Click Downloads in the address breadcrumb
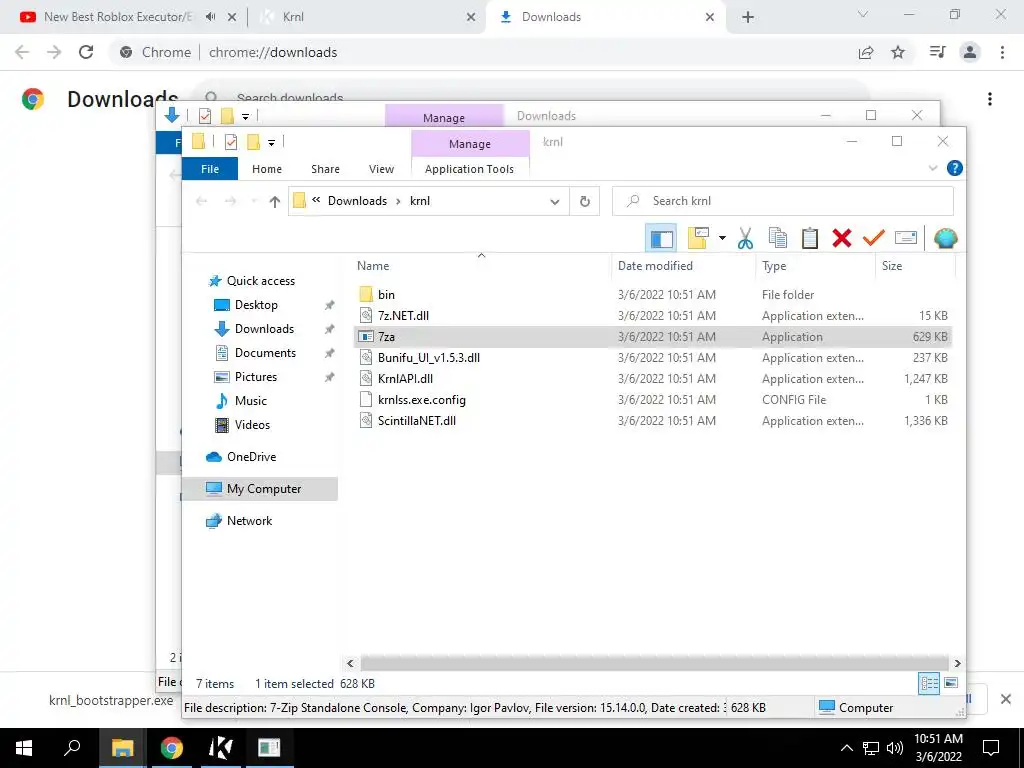1024x768 pixels. tap(357, 201)
